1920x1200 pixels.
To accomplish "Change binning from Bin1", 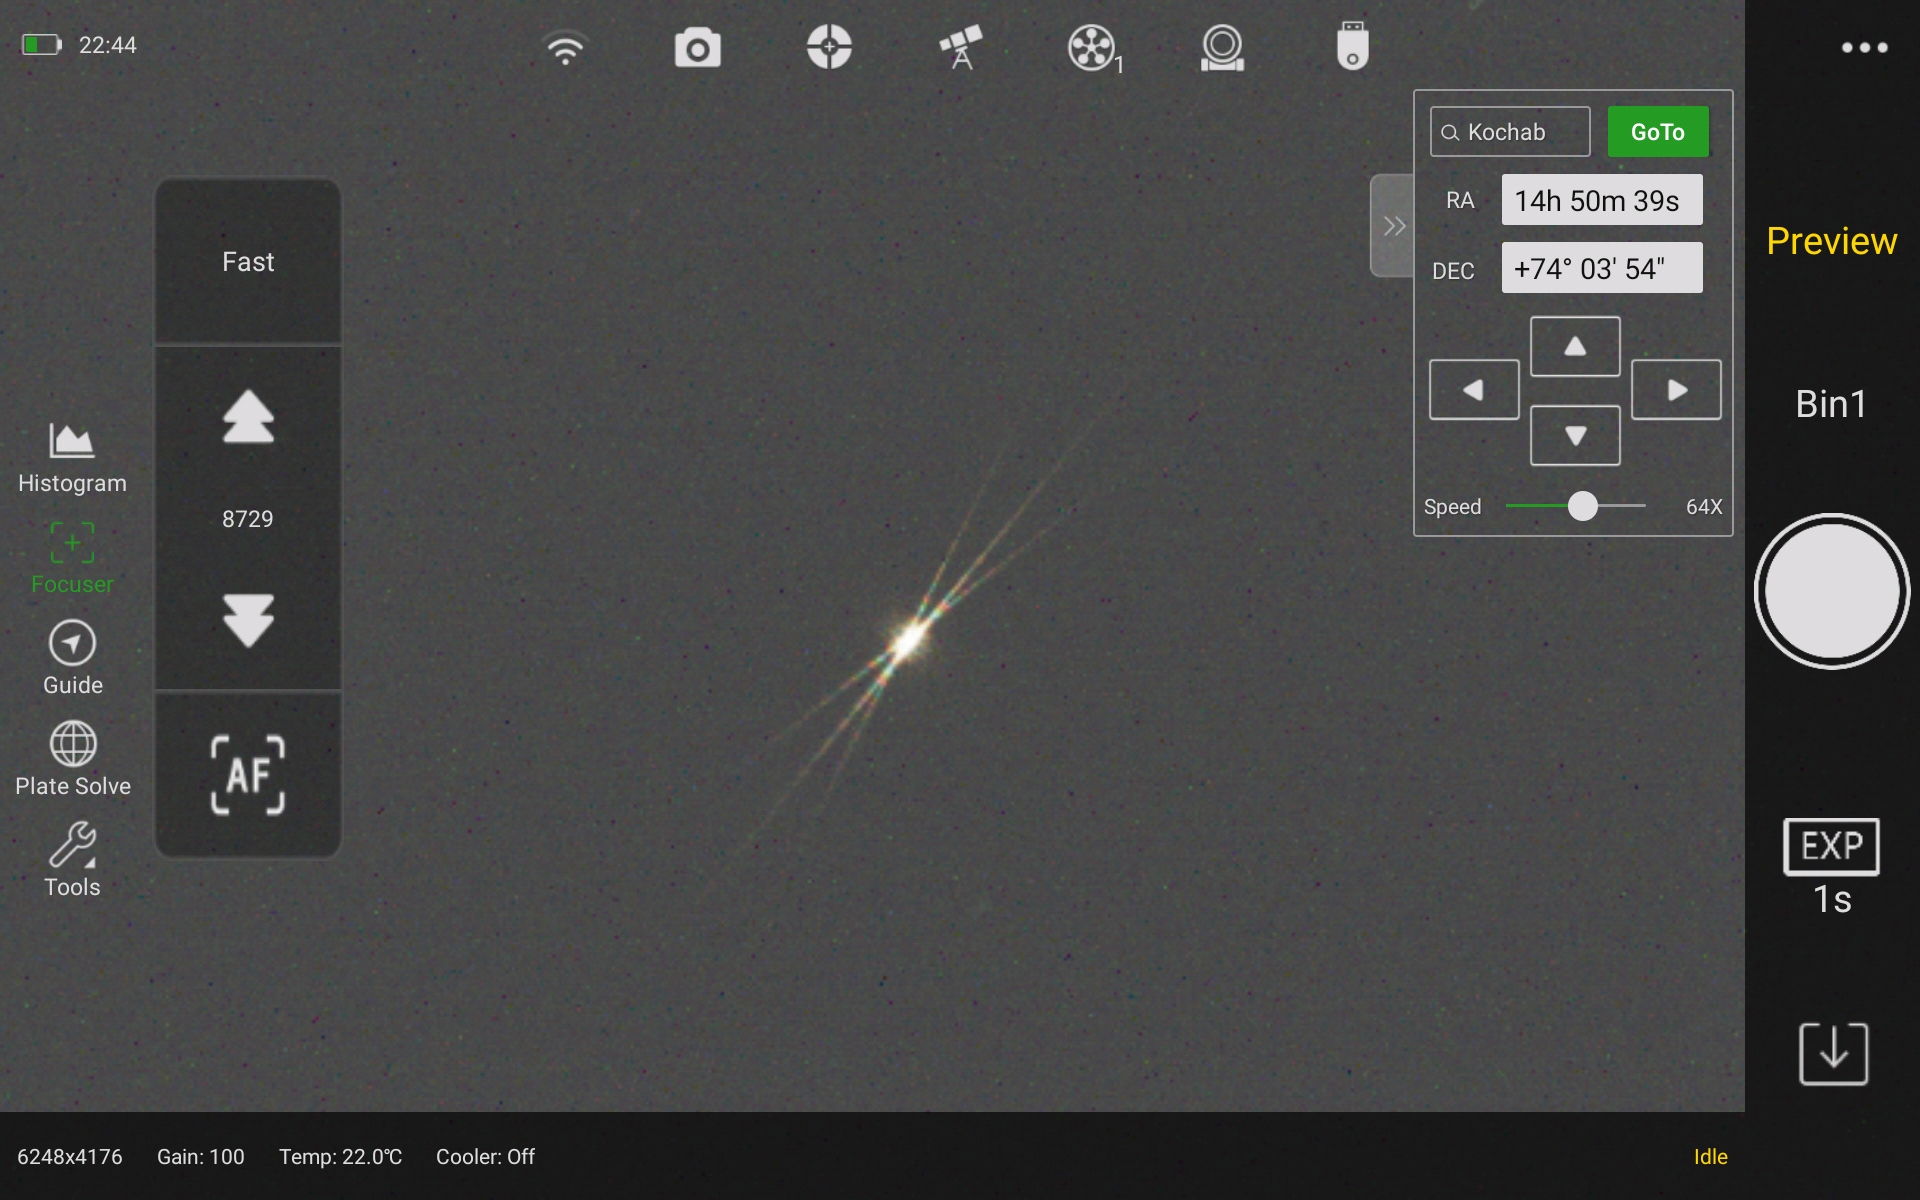I will click(x=1831, y=404).
